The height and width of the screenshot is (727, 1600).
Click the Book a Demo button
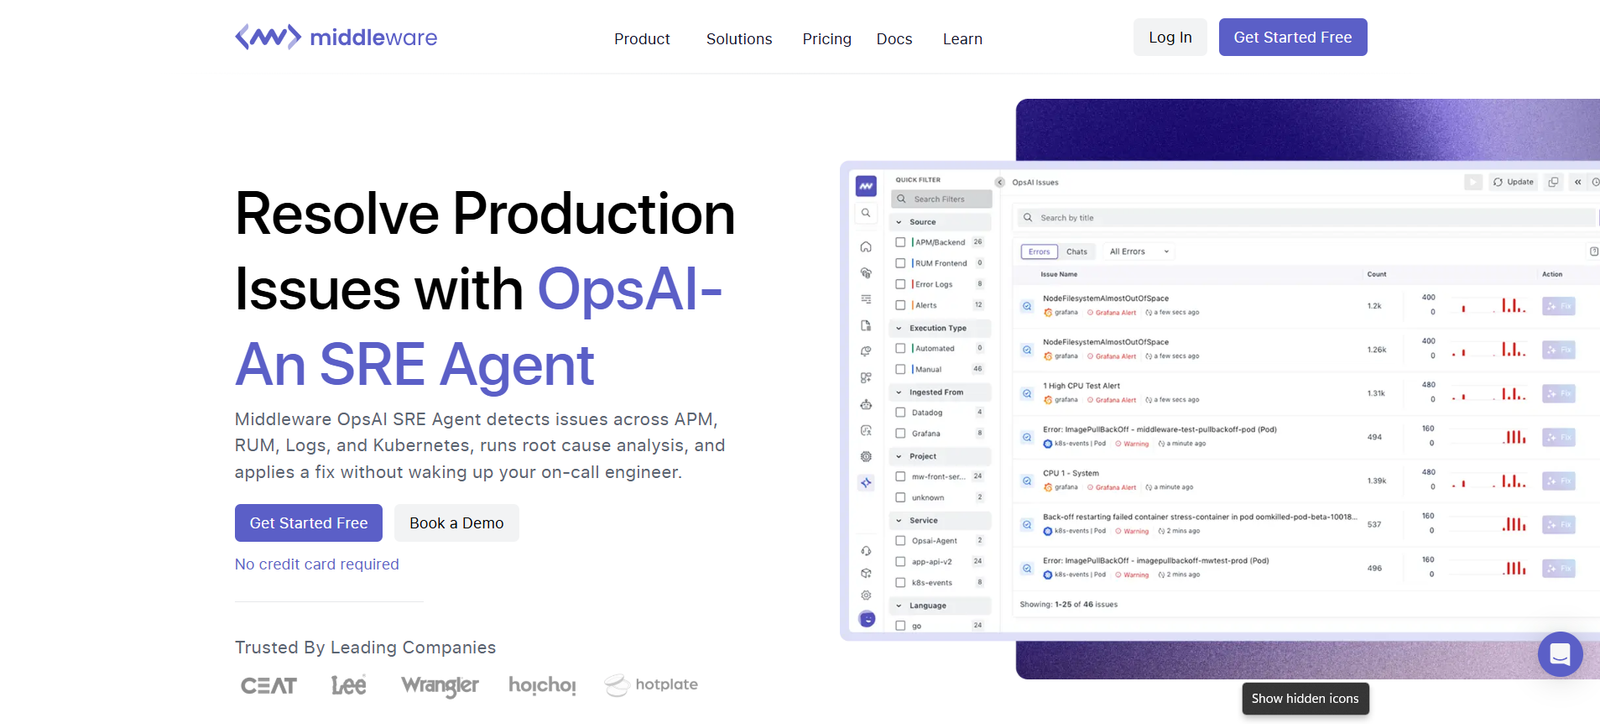coord(457,523)
